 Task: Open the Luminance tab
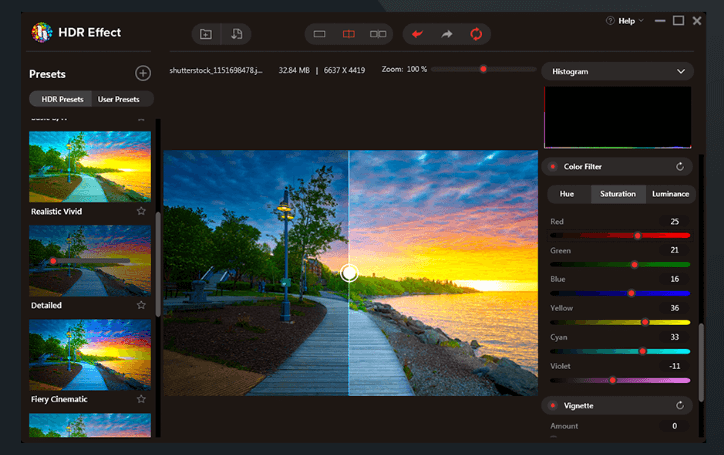pos(670,194)
